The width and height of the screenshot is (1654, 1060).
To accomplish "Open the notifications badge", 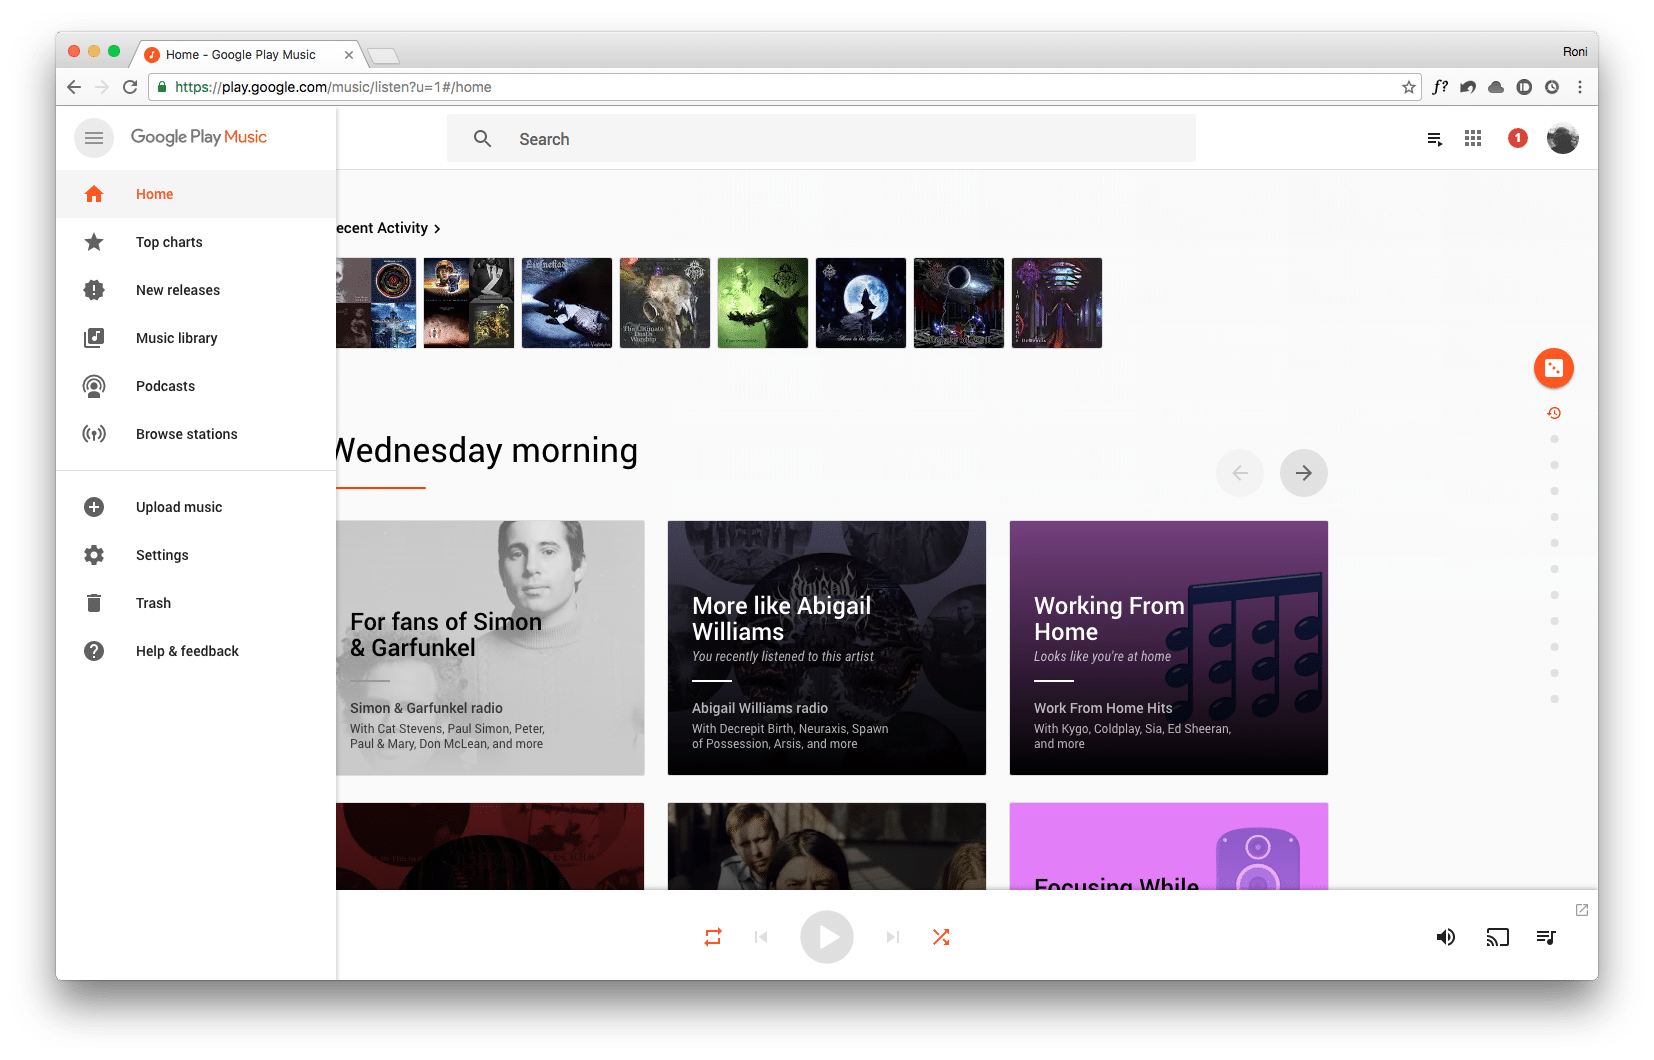I will point(1518,138).
